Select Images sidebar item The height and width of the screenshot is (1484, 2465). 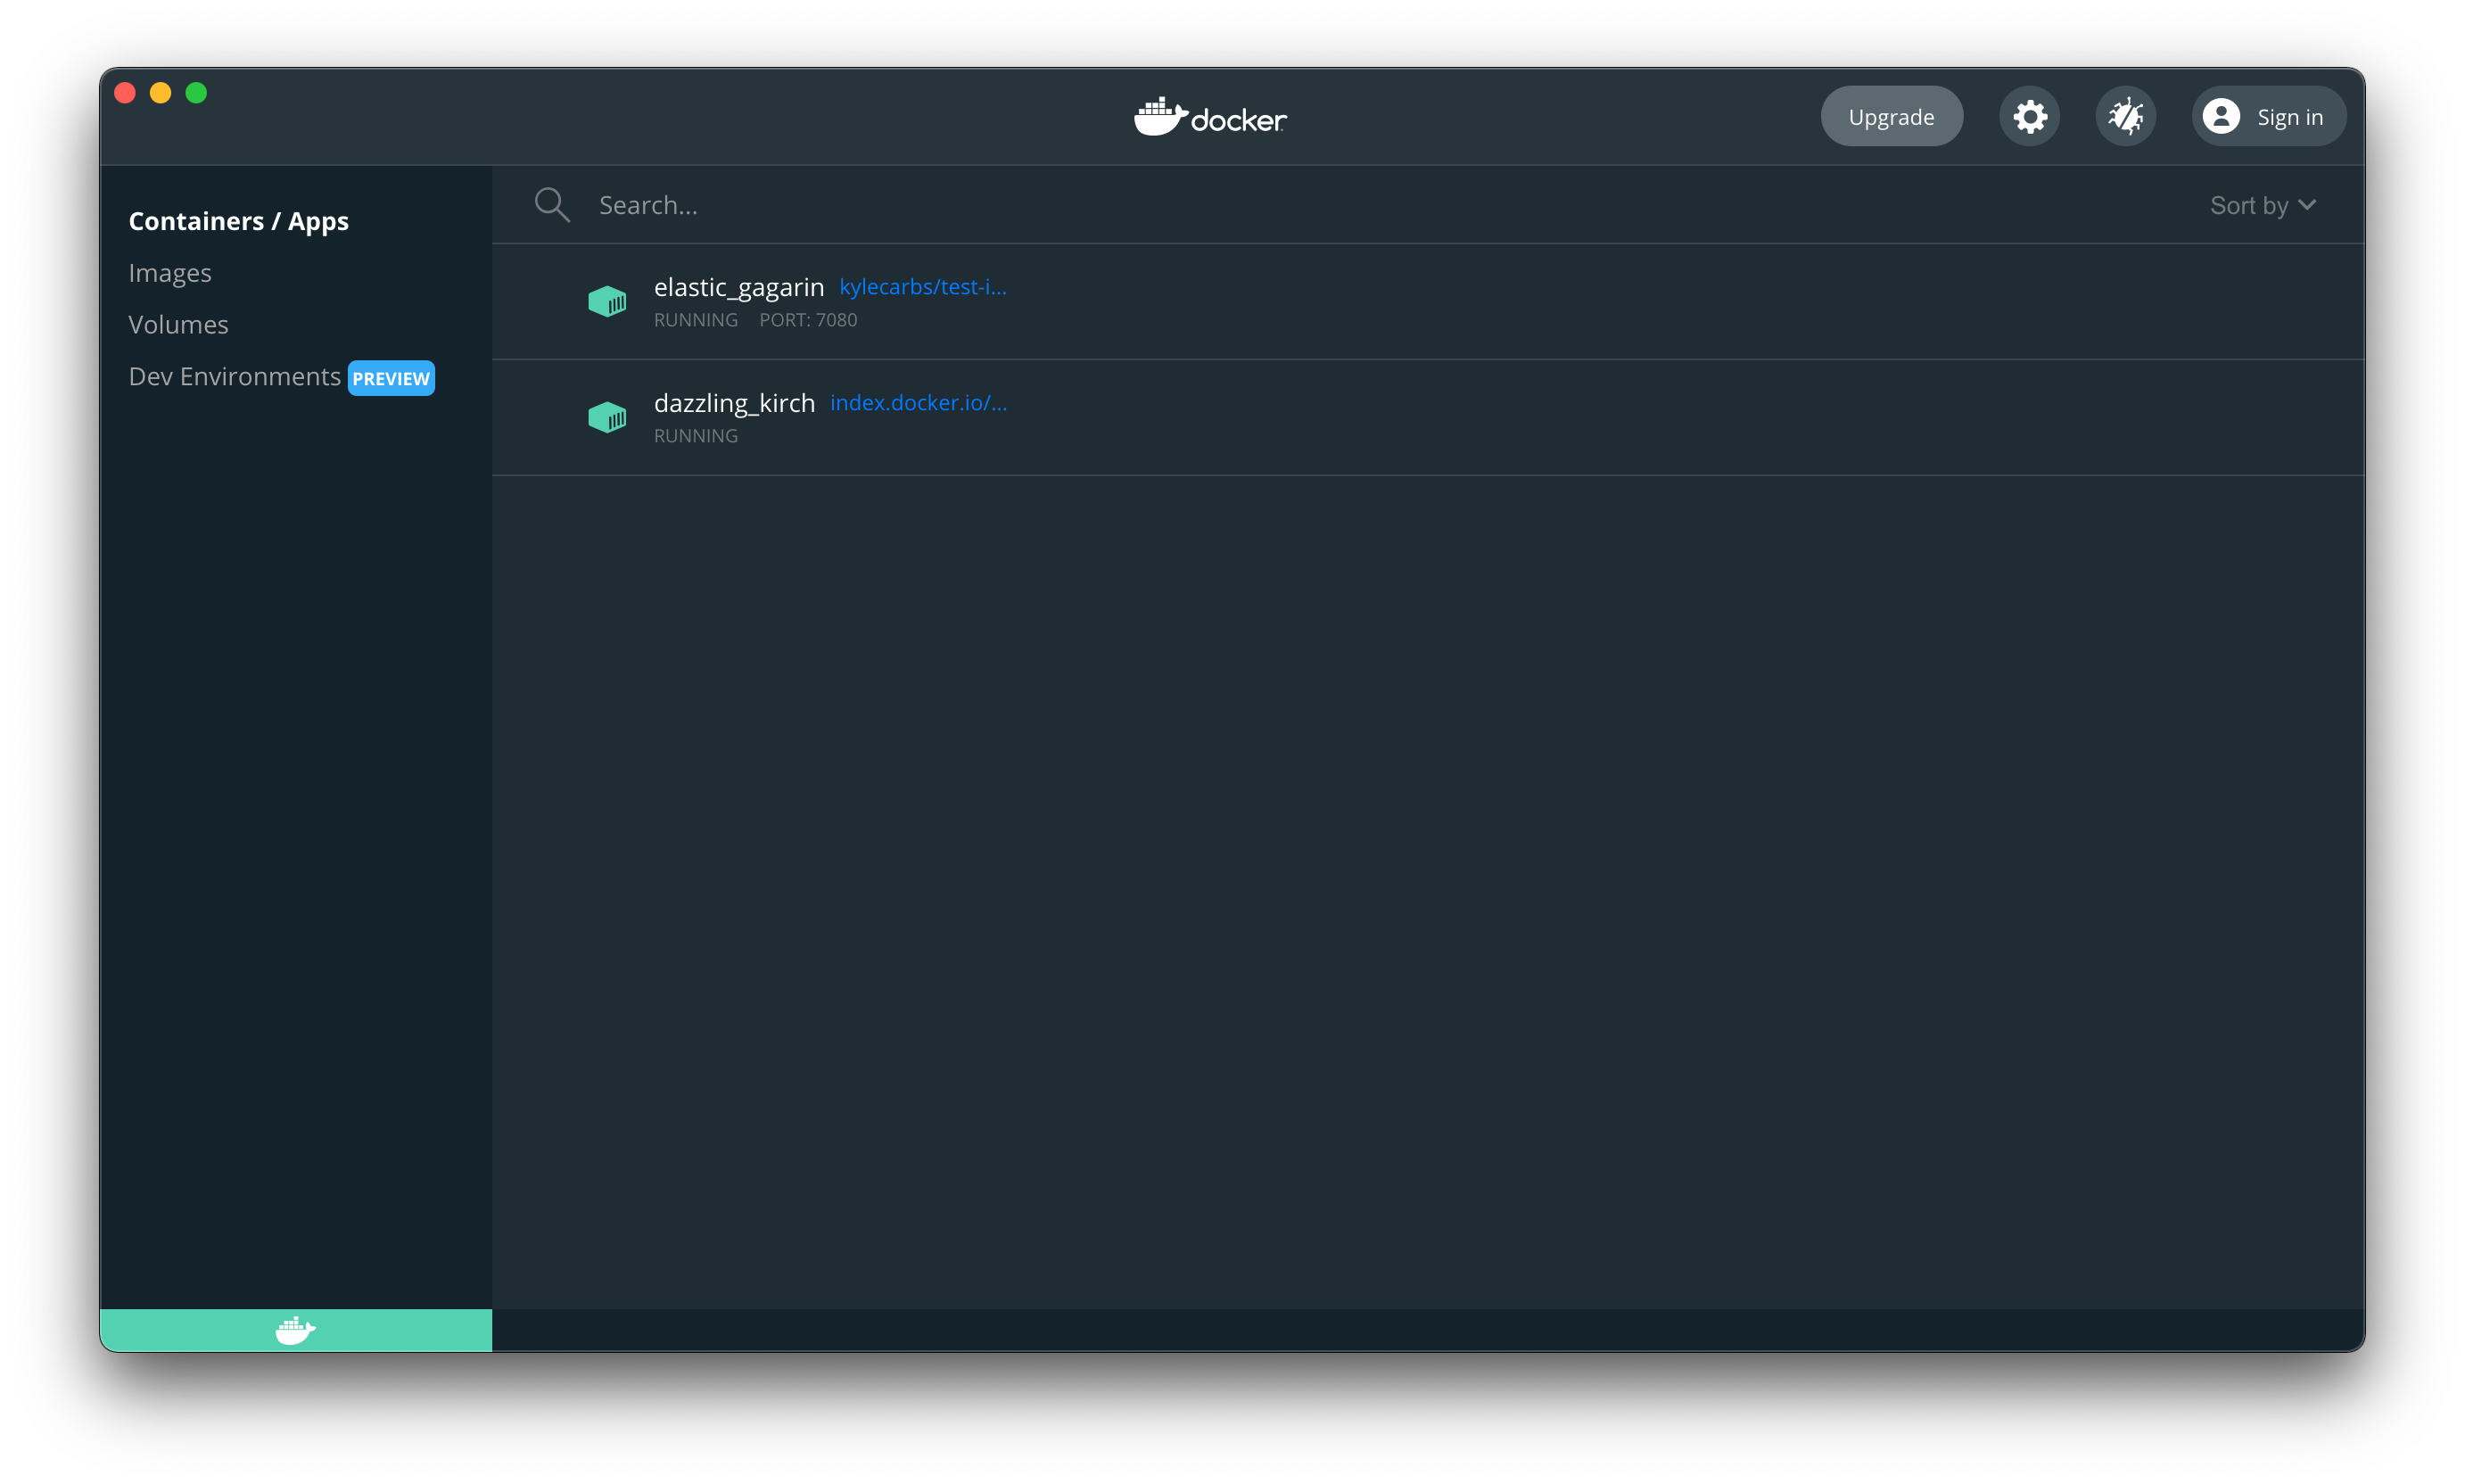click(171, 273)
